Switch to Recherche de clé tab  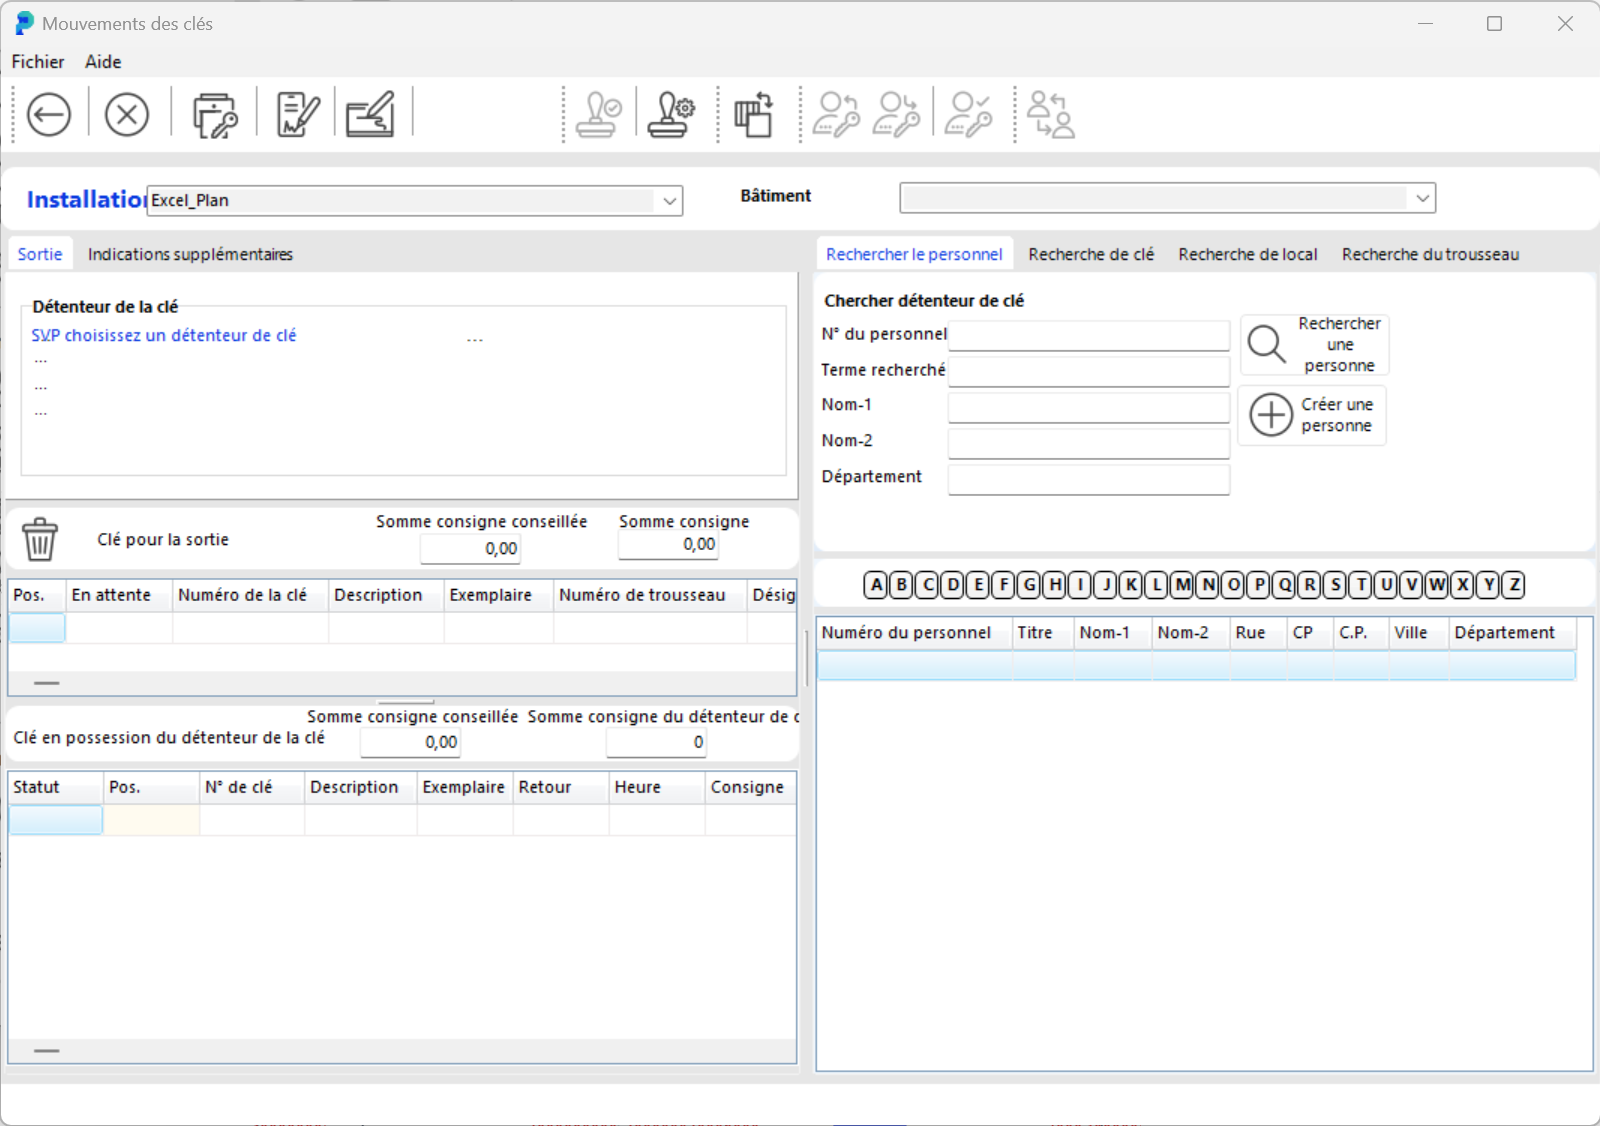[x=1091, y=255]
